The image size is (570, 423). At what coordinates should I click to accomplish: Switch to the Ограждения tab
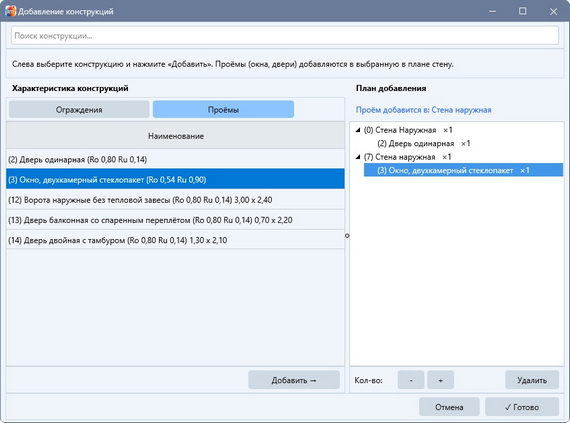pos(79,109)
